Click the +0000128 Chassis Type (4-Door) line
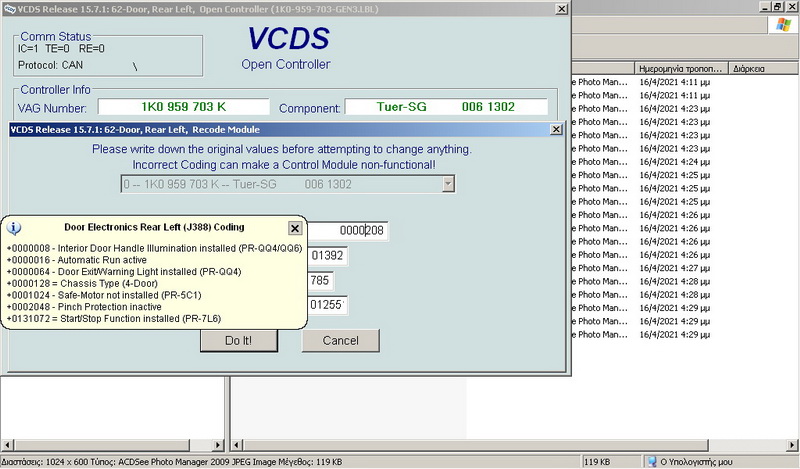Screen dimensions: 800x469 (x=82, y=284)
